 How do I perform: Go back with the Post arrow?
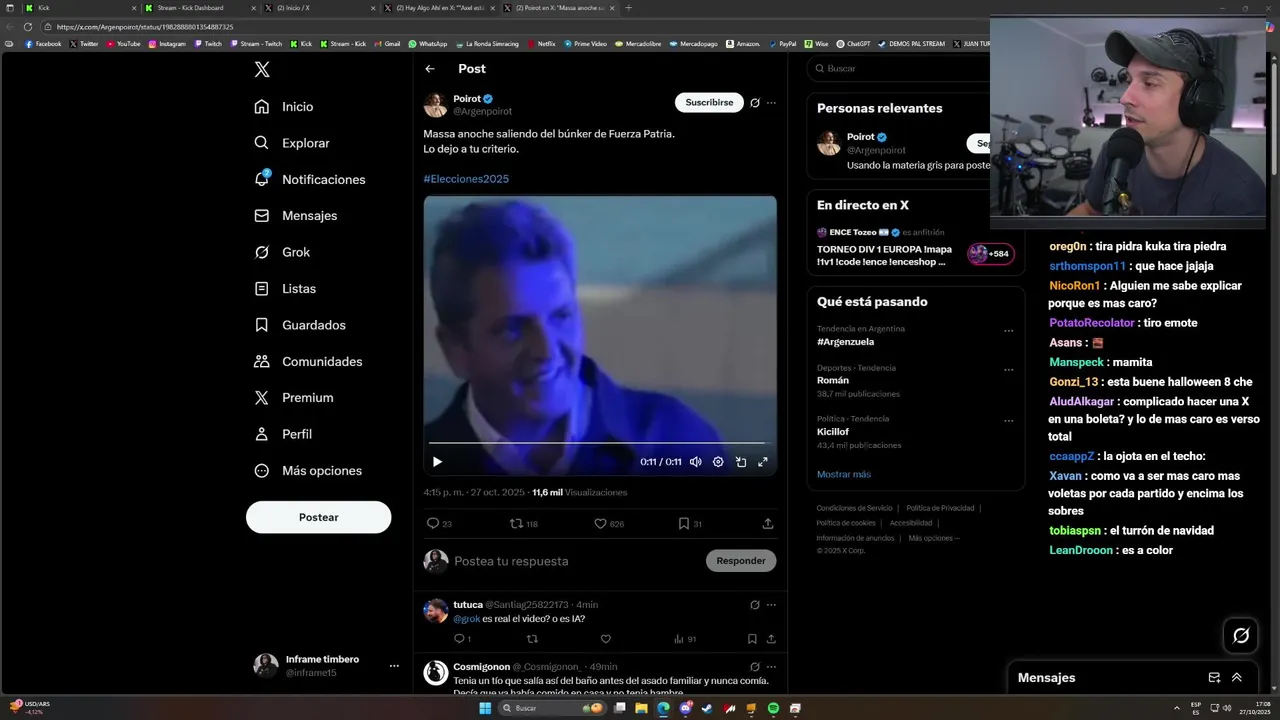coord(430,69)
